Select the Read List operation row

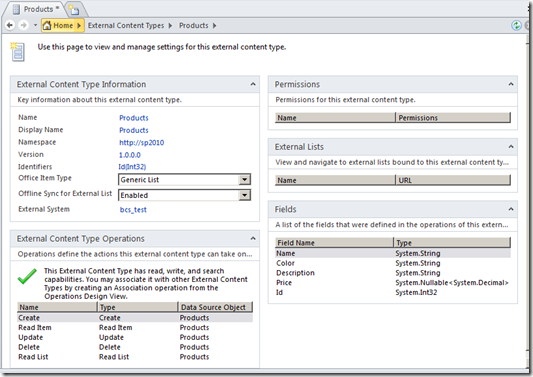pyautogui.click(x=135, y=357)
